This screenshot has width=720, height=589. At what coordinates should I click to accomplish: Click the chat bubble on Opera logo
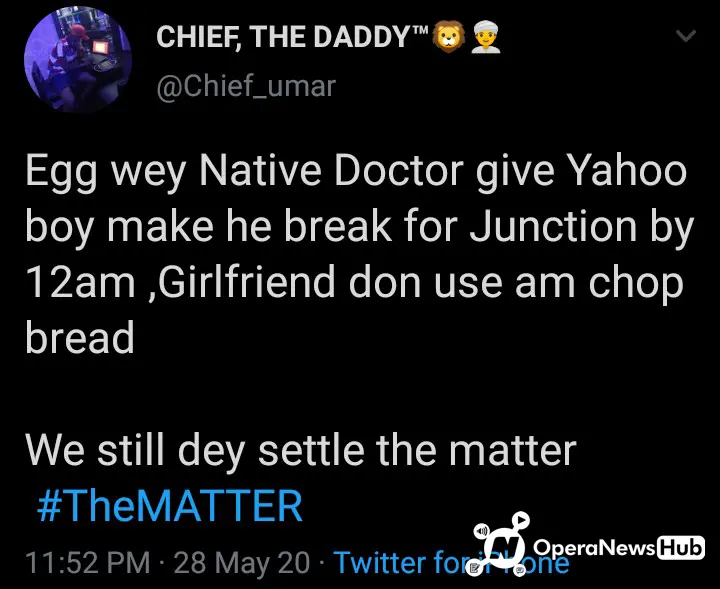point(520,571)
